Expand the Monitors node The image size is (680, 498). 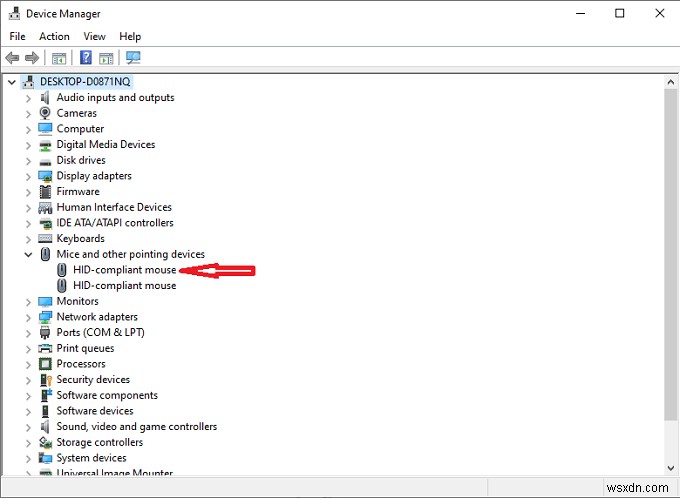click(28, 302)
